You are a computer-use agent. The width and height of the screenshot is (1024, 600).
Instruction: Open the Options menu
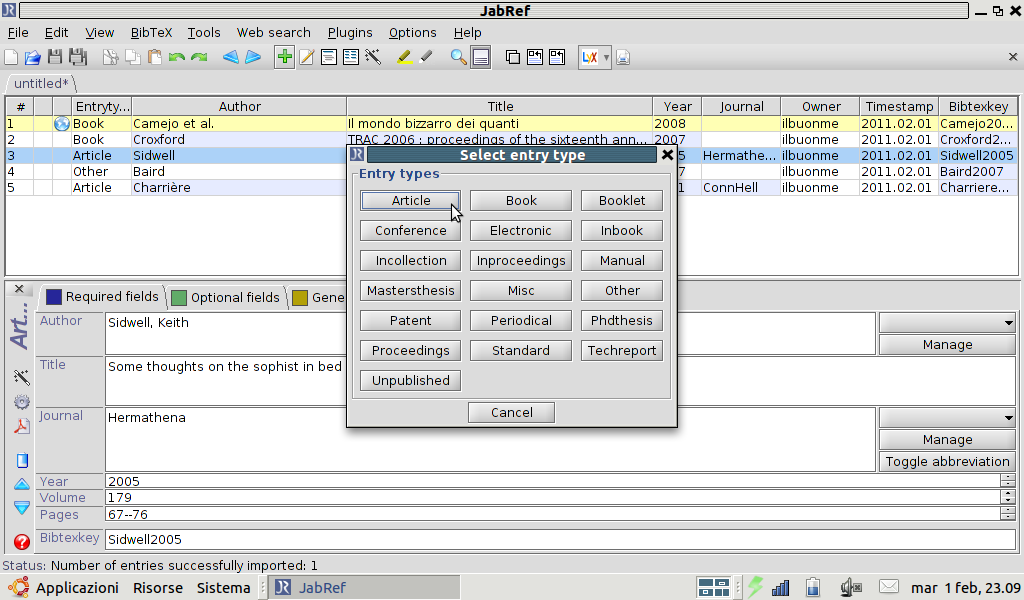tap(412, 33)
